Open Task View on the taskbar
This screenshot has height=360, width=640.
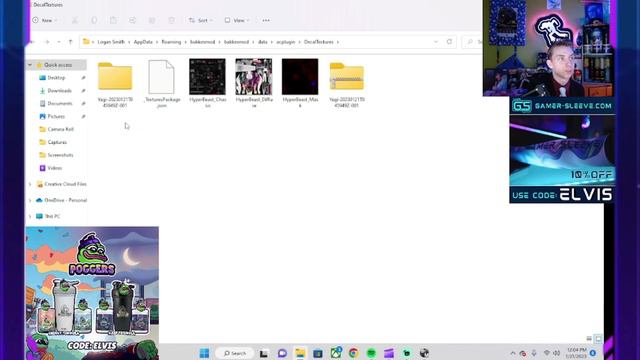264,353
